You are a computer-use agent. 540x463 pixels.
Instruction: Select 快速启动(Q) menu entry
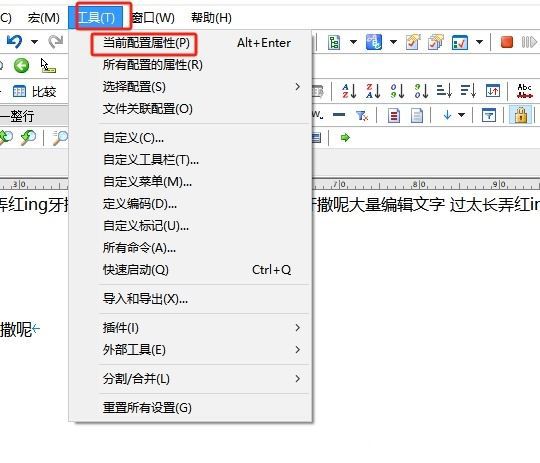tap(190, 269)
